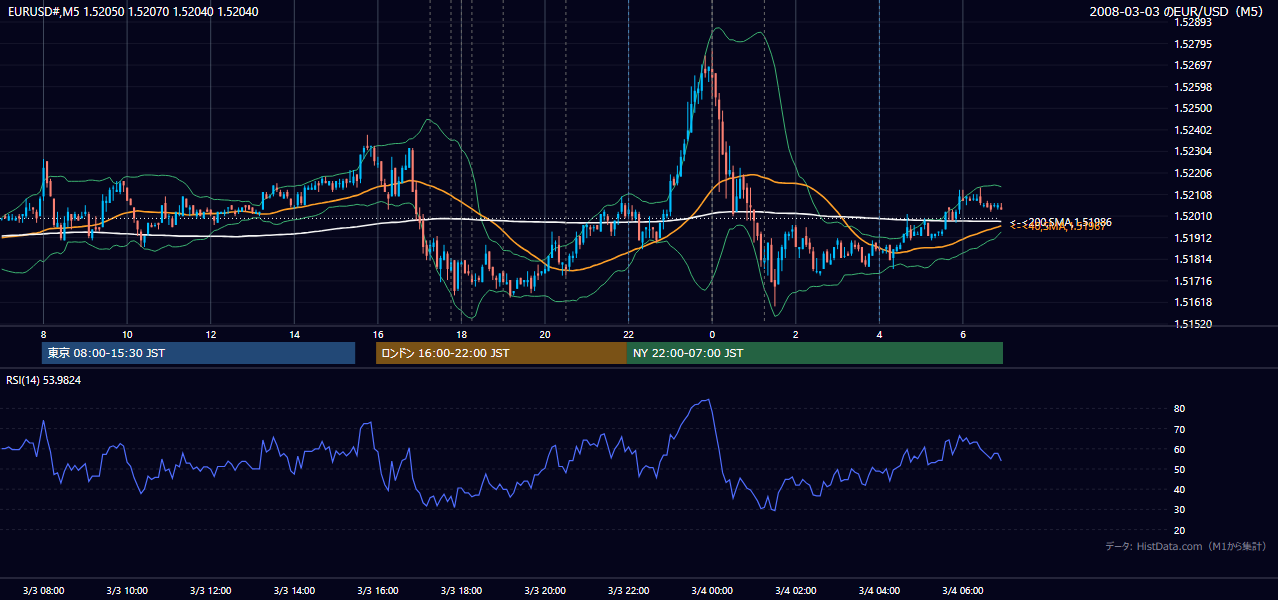This screenshot has width=1278, height=600.
Task: Click the 3/4 06:00 date axis label
Action: (x=962, y=590)
